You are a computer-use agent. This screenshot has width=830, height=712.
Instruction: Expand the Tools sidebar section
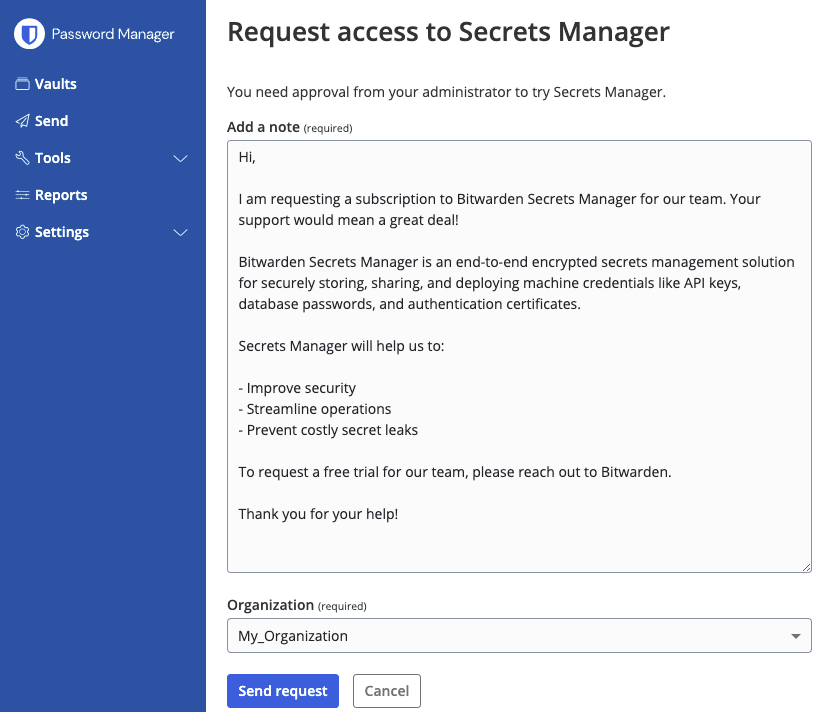(x=180, y=158)
